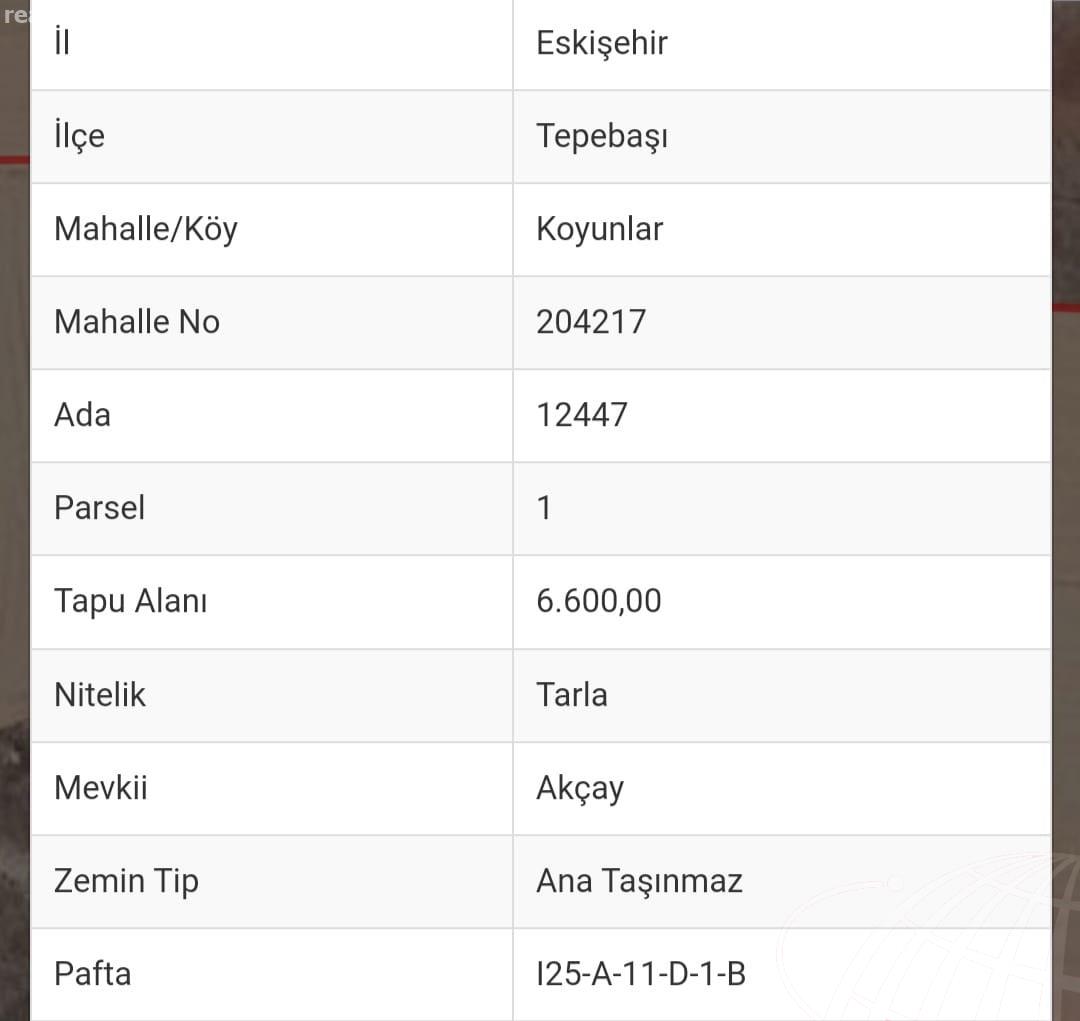Select the Ada number 12447

[581, 415]
